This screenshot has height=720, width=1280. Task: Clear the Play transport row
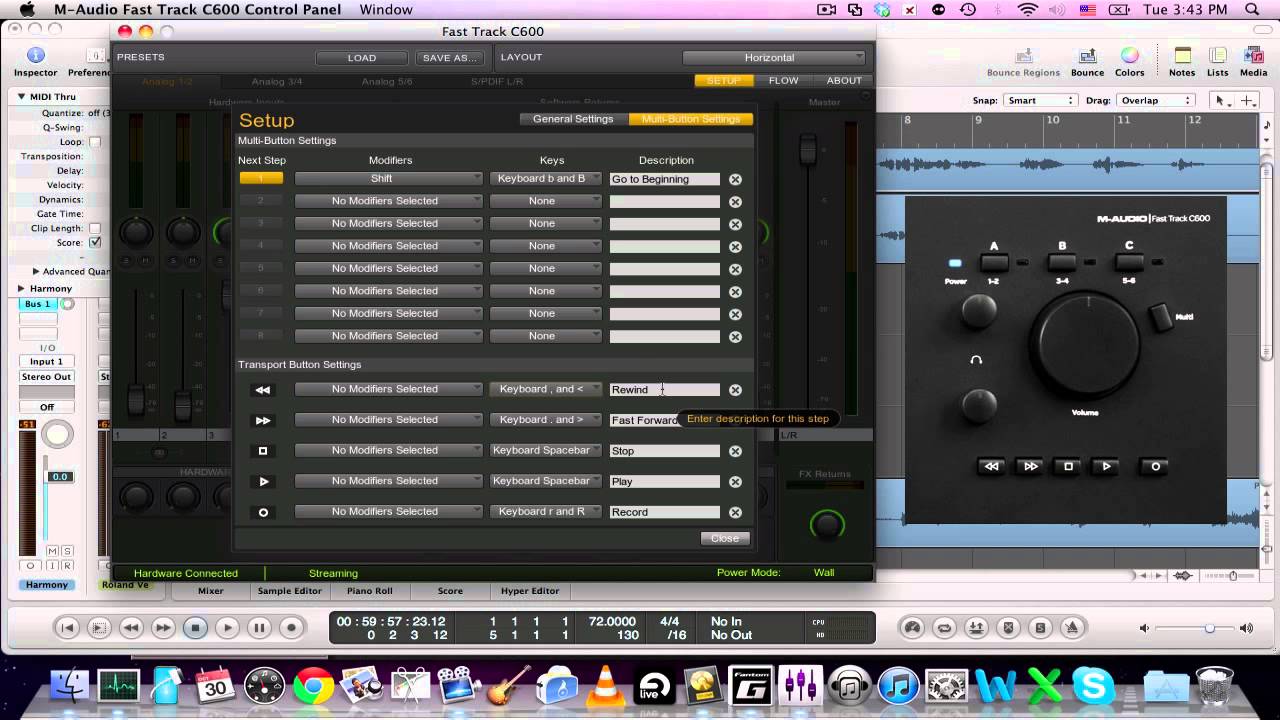[x=735, y=481]
